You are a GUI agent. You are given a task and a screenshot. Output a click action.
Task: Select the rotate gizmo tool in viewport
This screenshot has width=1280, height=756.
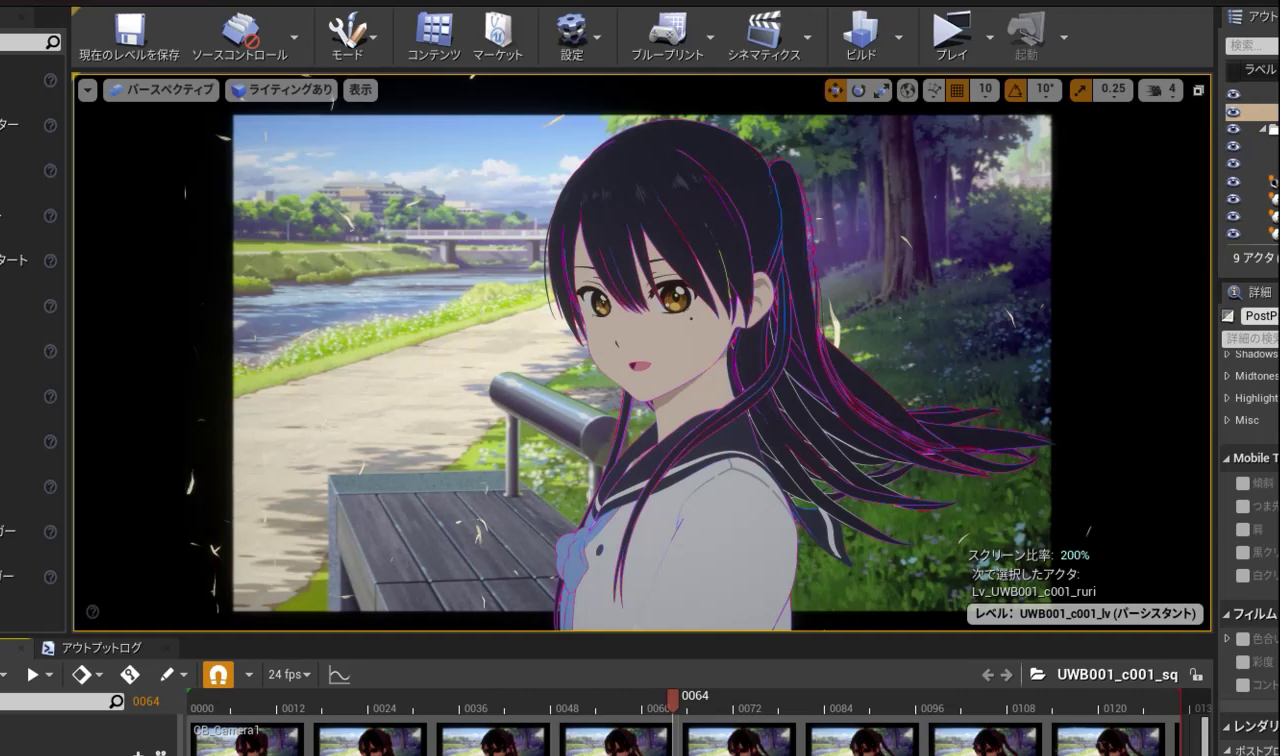858,90
